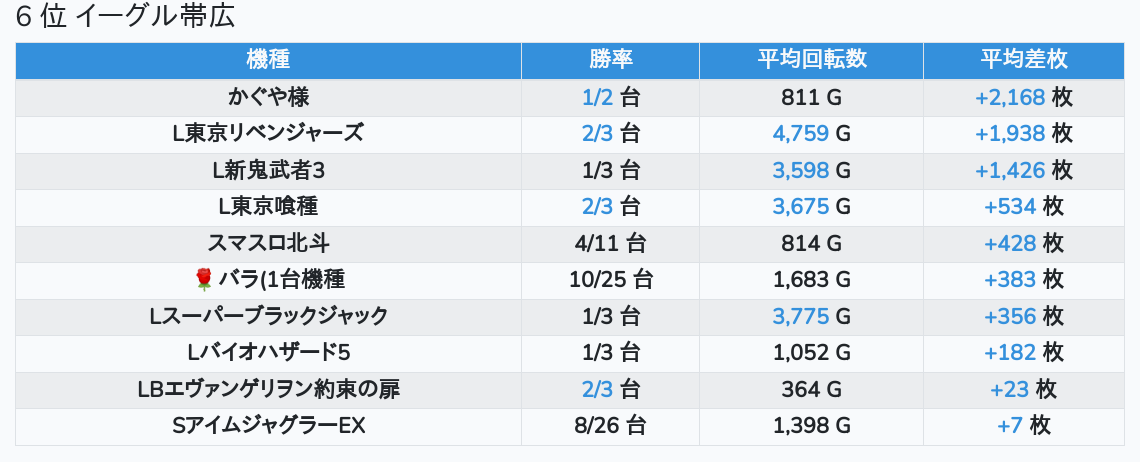
Task: Sort by the 機種 column header
Action: point(268,60)
